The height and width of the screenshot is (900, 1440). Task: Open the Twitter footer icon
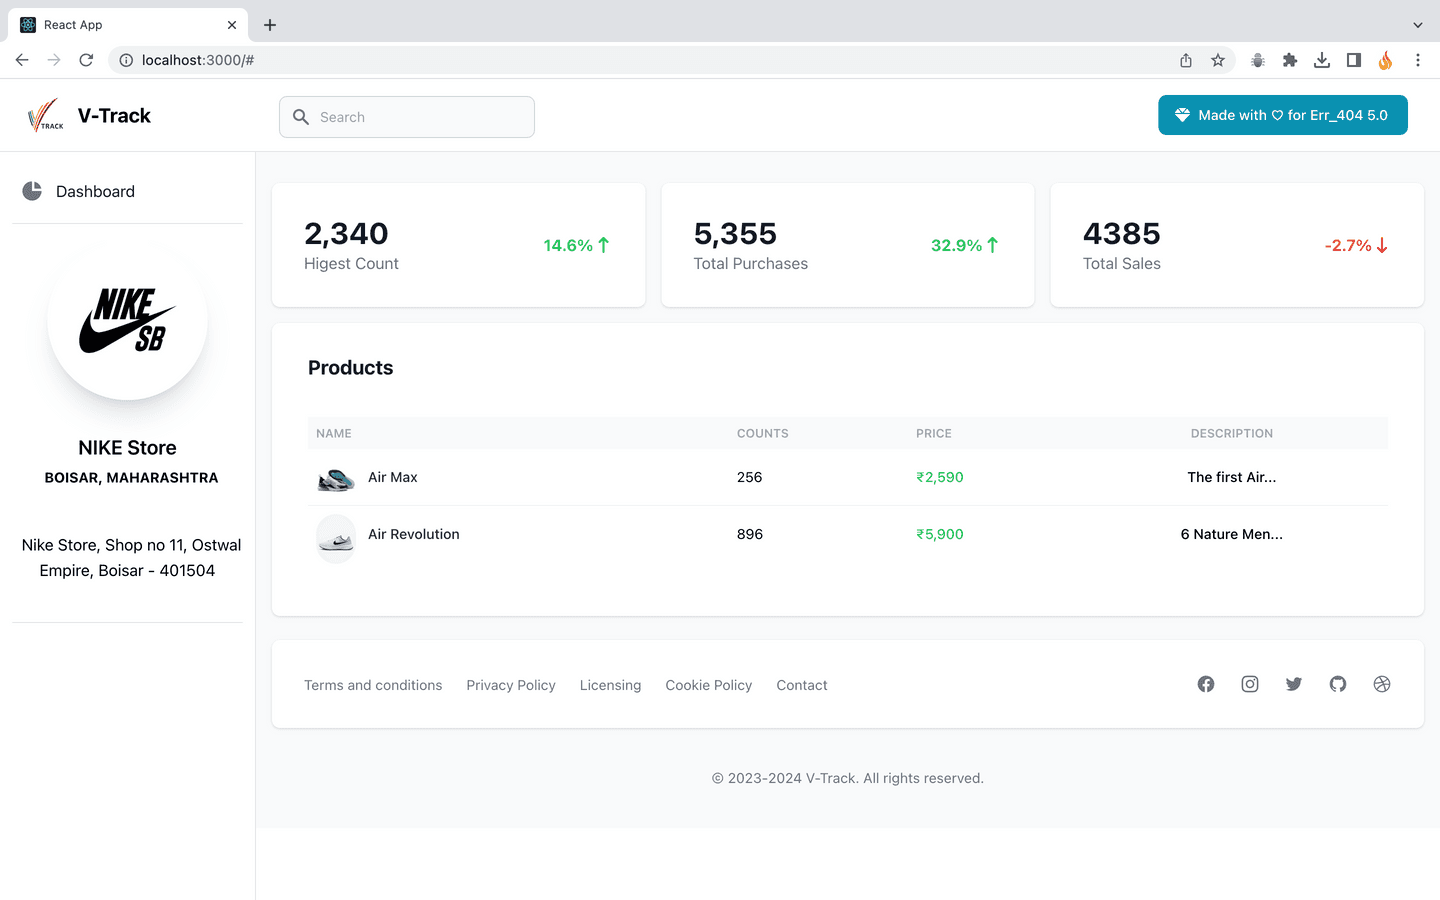point(1294,684)
